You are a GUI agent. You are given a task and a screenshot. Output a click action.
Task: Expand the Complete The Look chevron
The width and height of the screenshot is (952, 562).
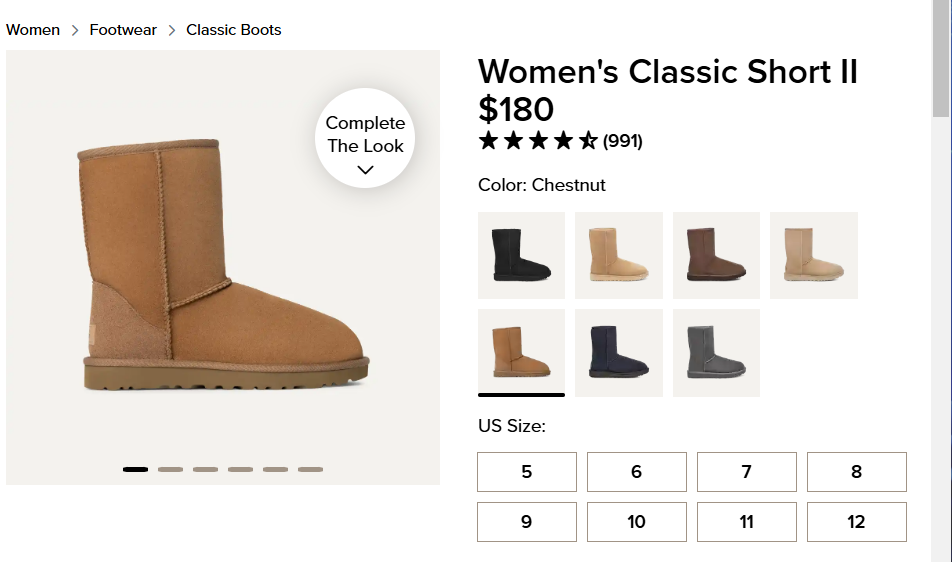pyautogui.click(x=365, y=169)
